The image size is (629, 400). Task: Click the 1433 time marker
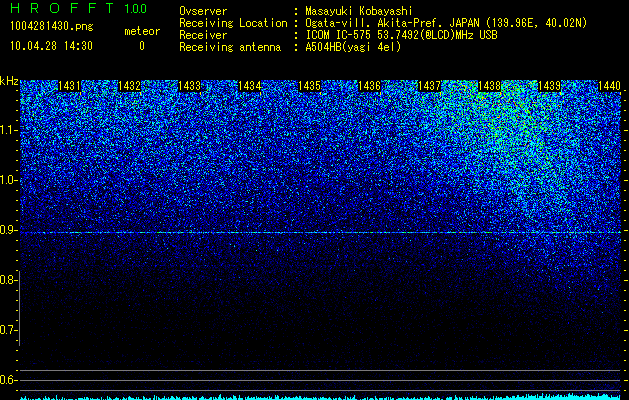[x=189, y=86]
